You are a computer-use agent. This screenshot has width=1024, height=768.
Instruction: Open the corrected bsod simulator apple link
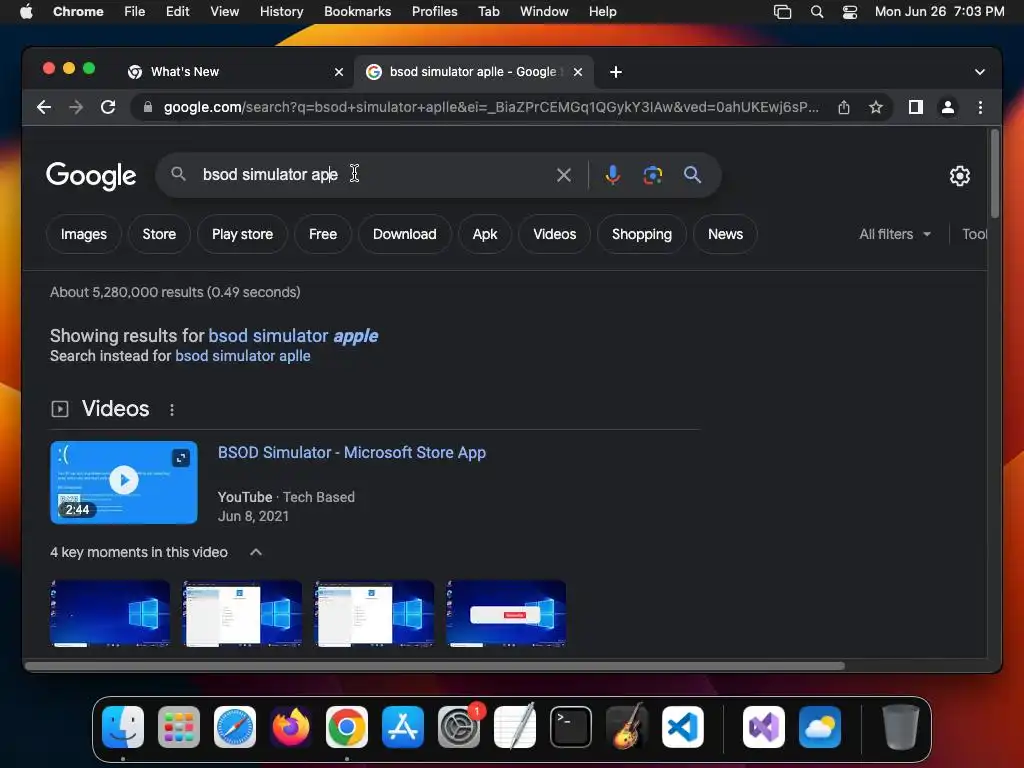pyautogui.click(x=293, y=336)
